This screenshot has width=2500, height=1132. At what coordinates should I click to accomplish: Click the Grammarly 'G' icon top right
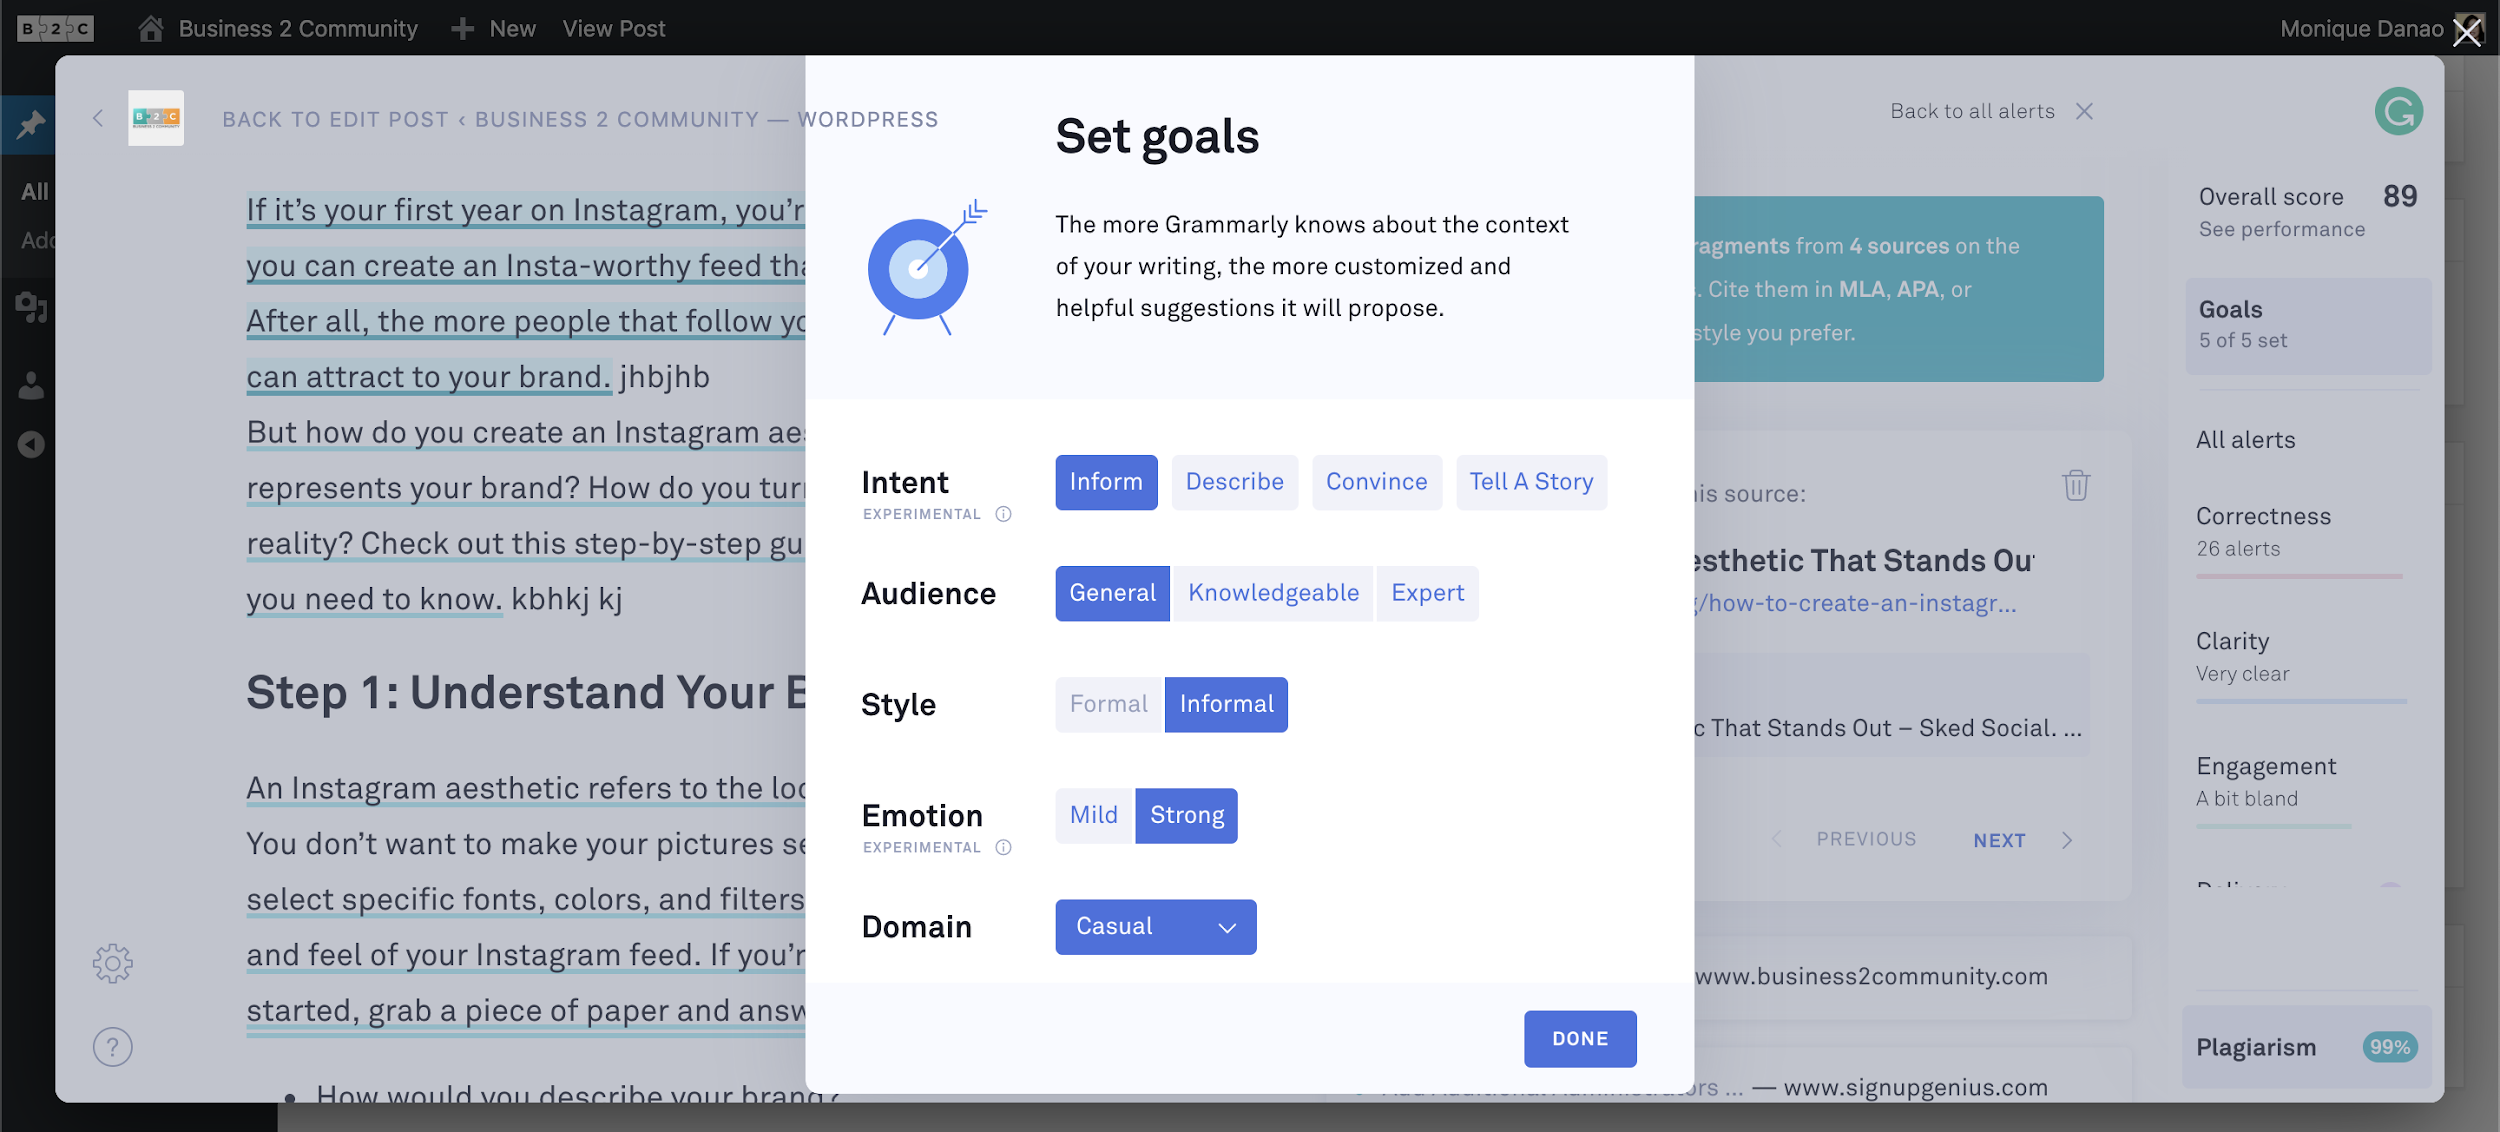(2398, 113)
